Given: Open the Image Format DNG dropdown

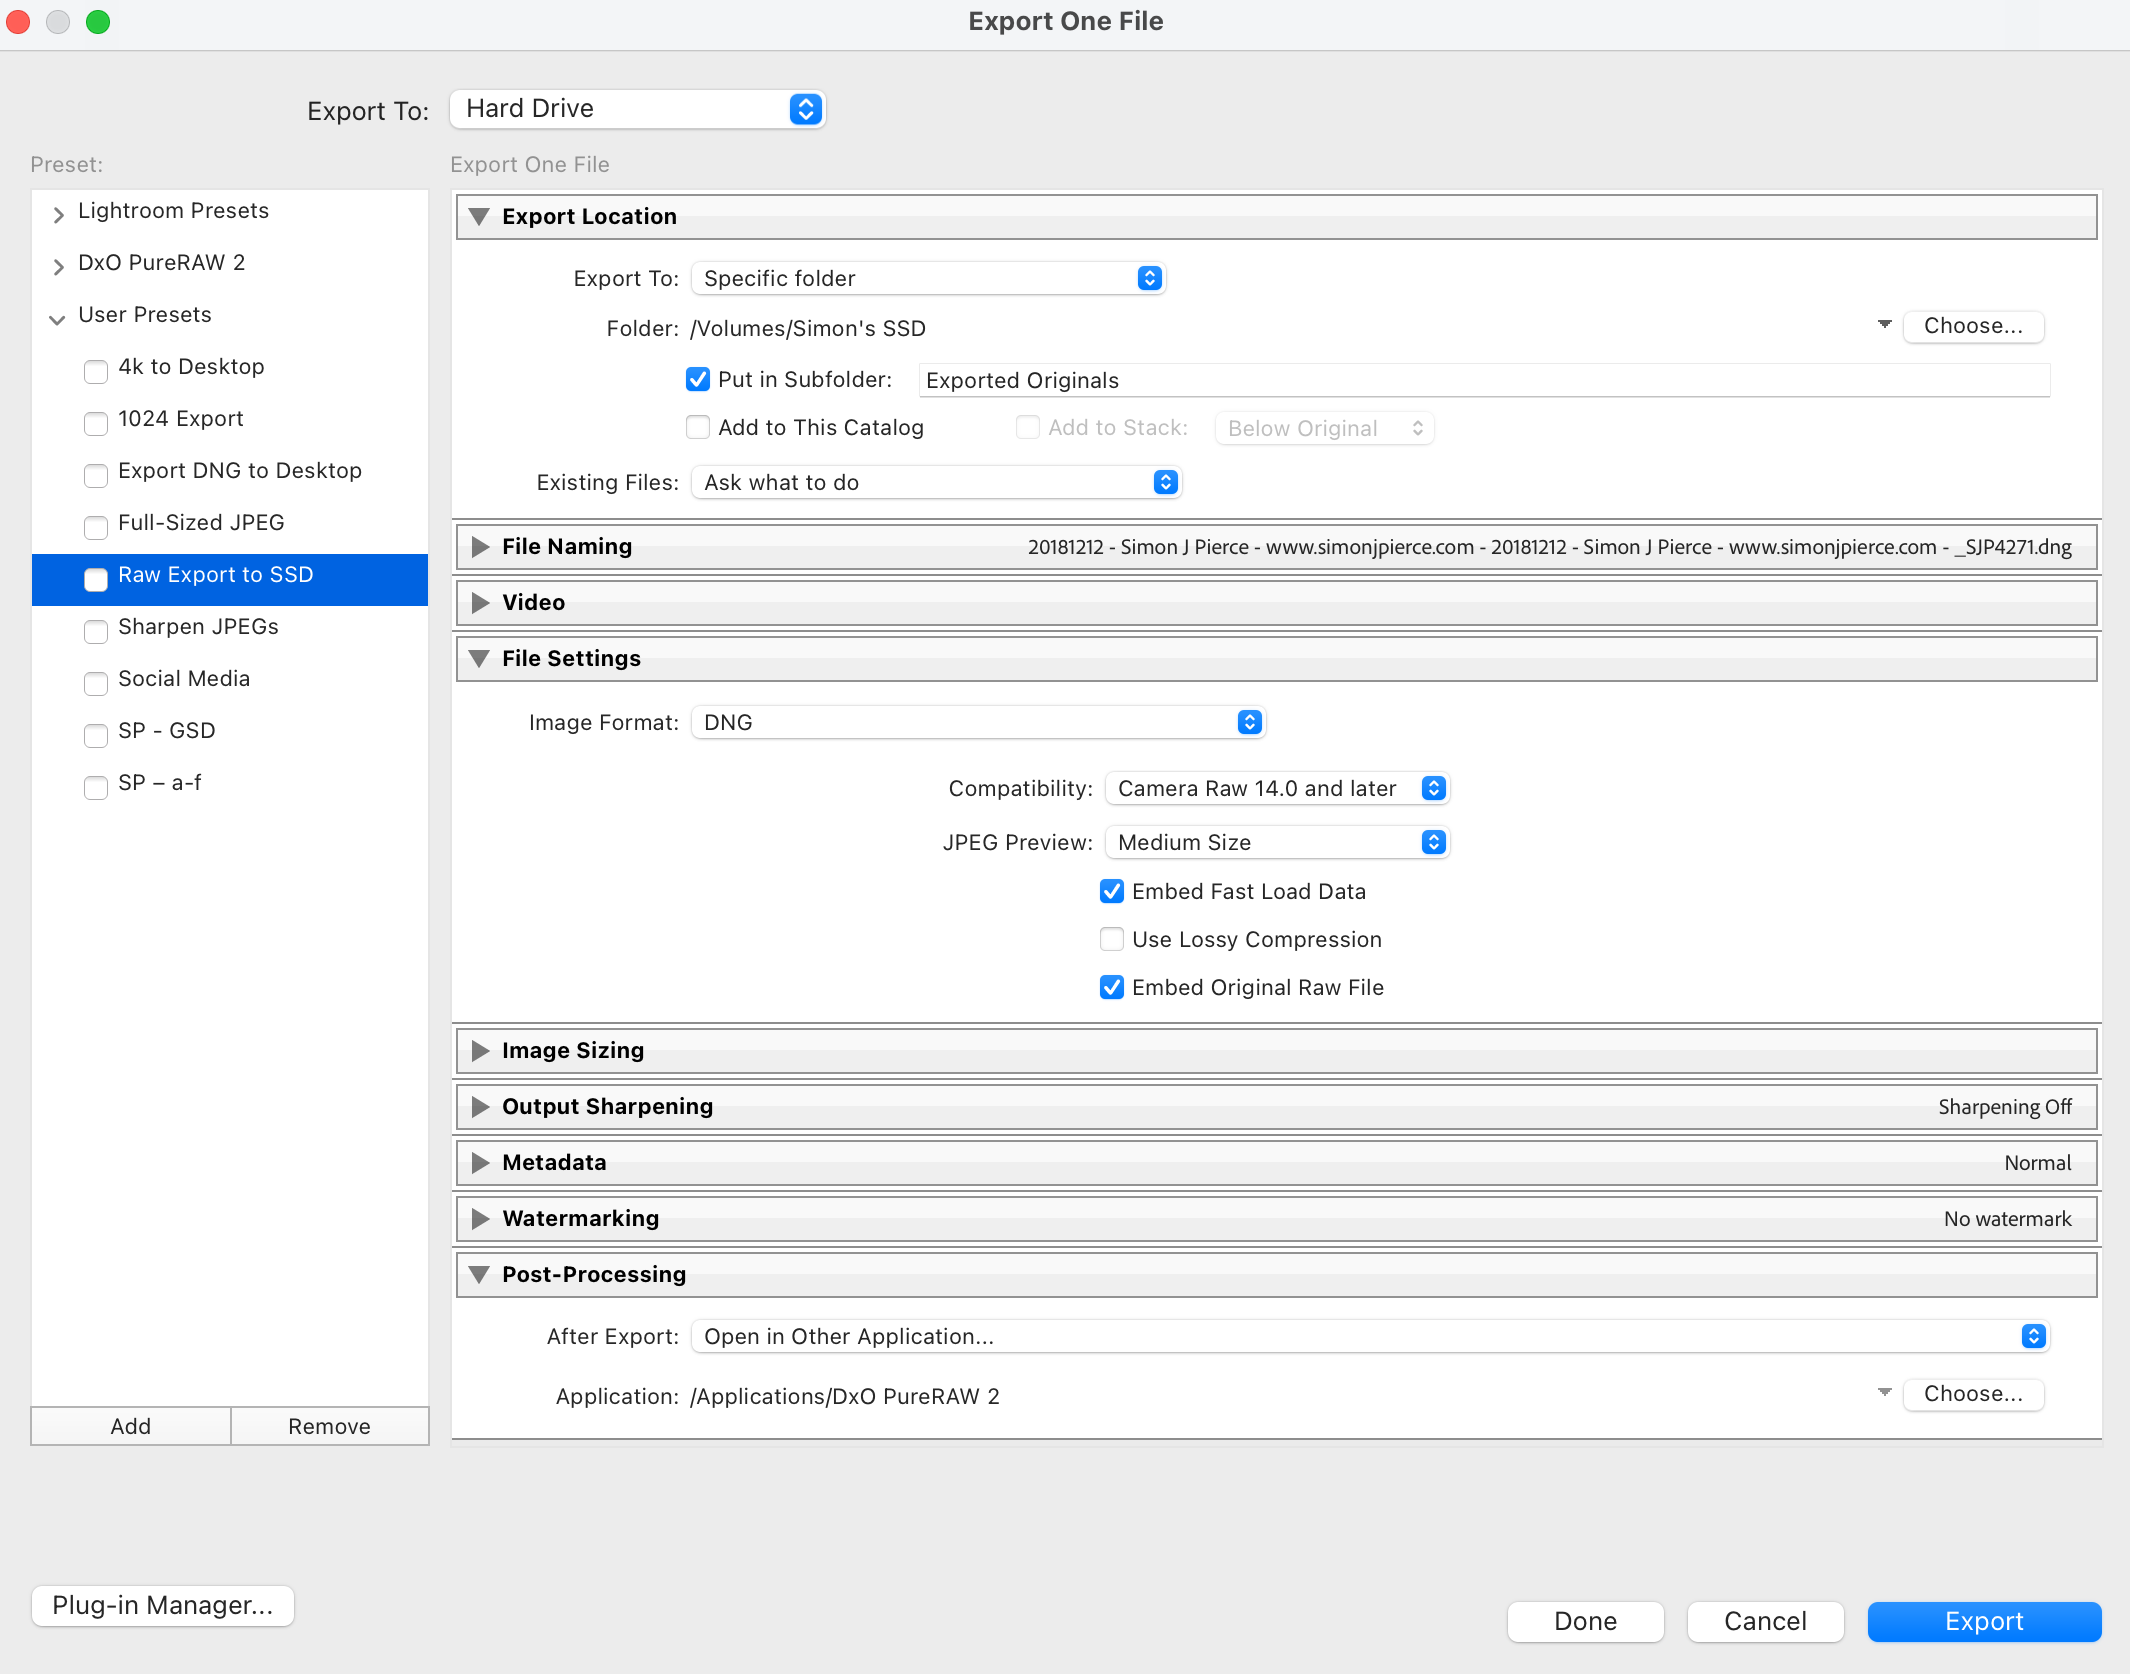Looking at the screenshot, I should click(978, 723).
